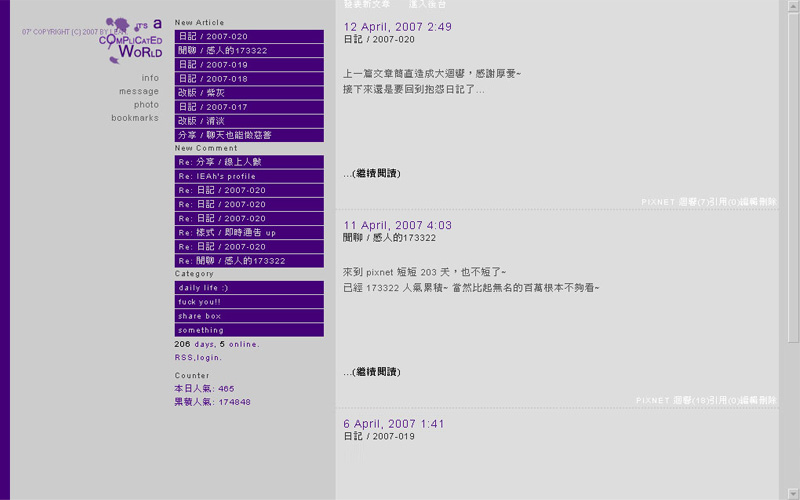The width and height of the screenshot is (800, 500).
Task: Click the New Comment heading
Action: (x=206, y=148)
